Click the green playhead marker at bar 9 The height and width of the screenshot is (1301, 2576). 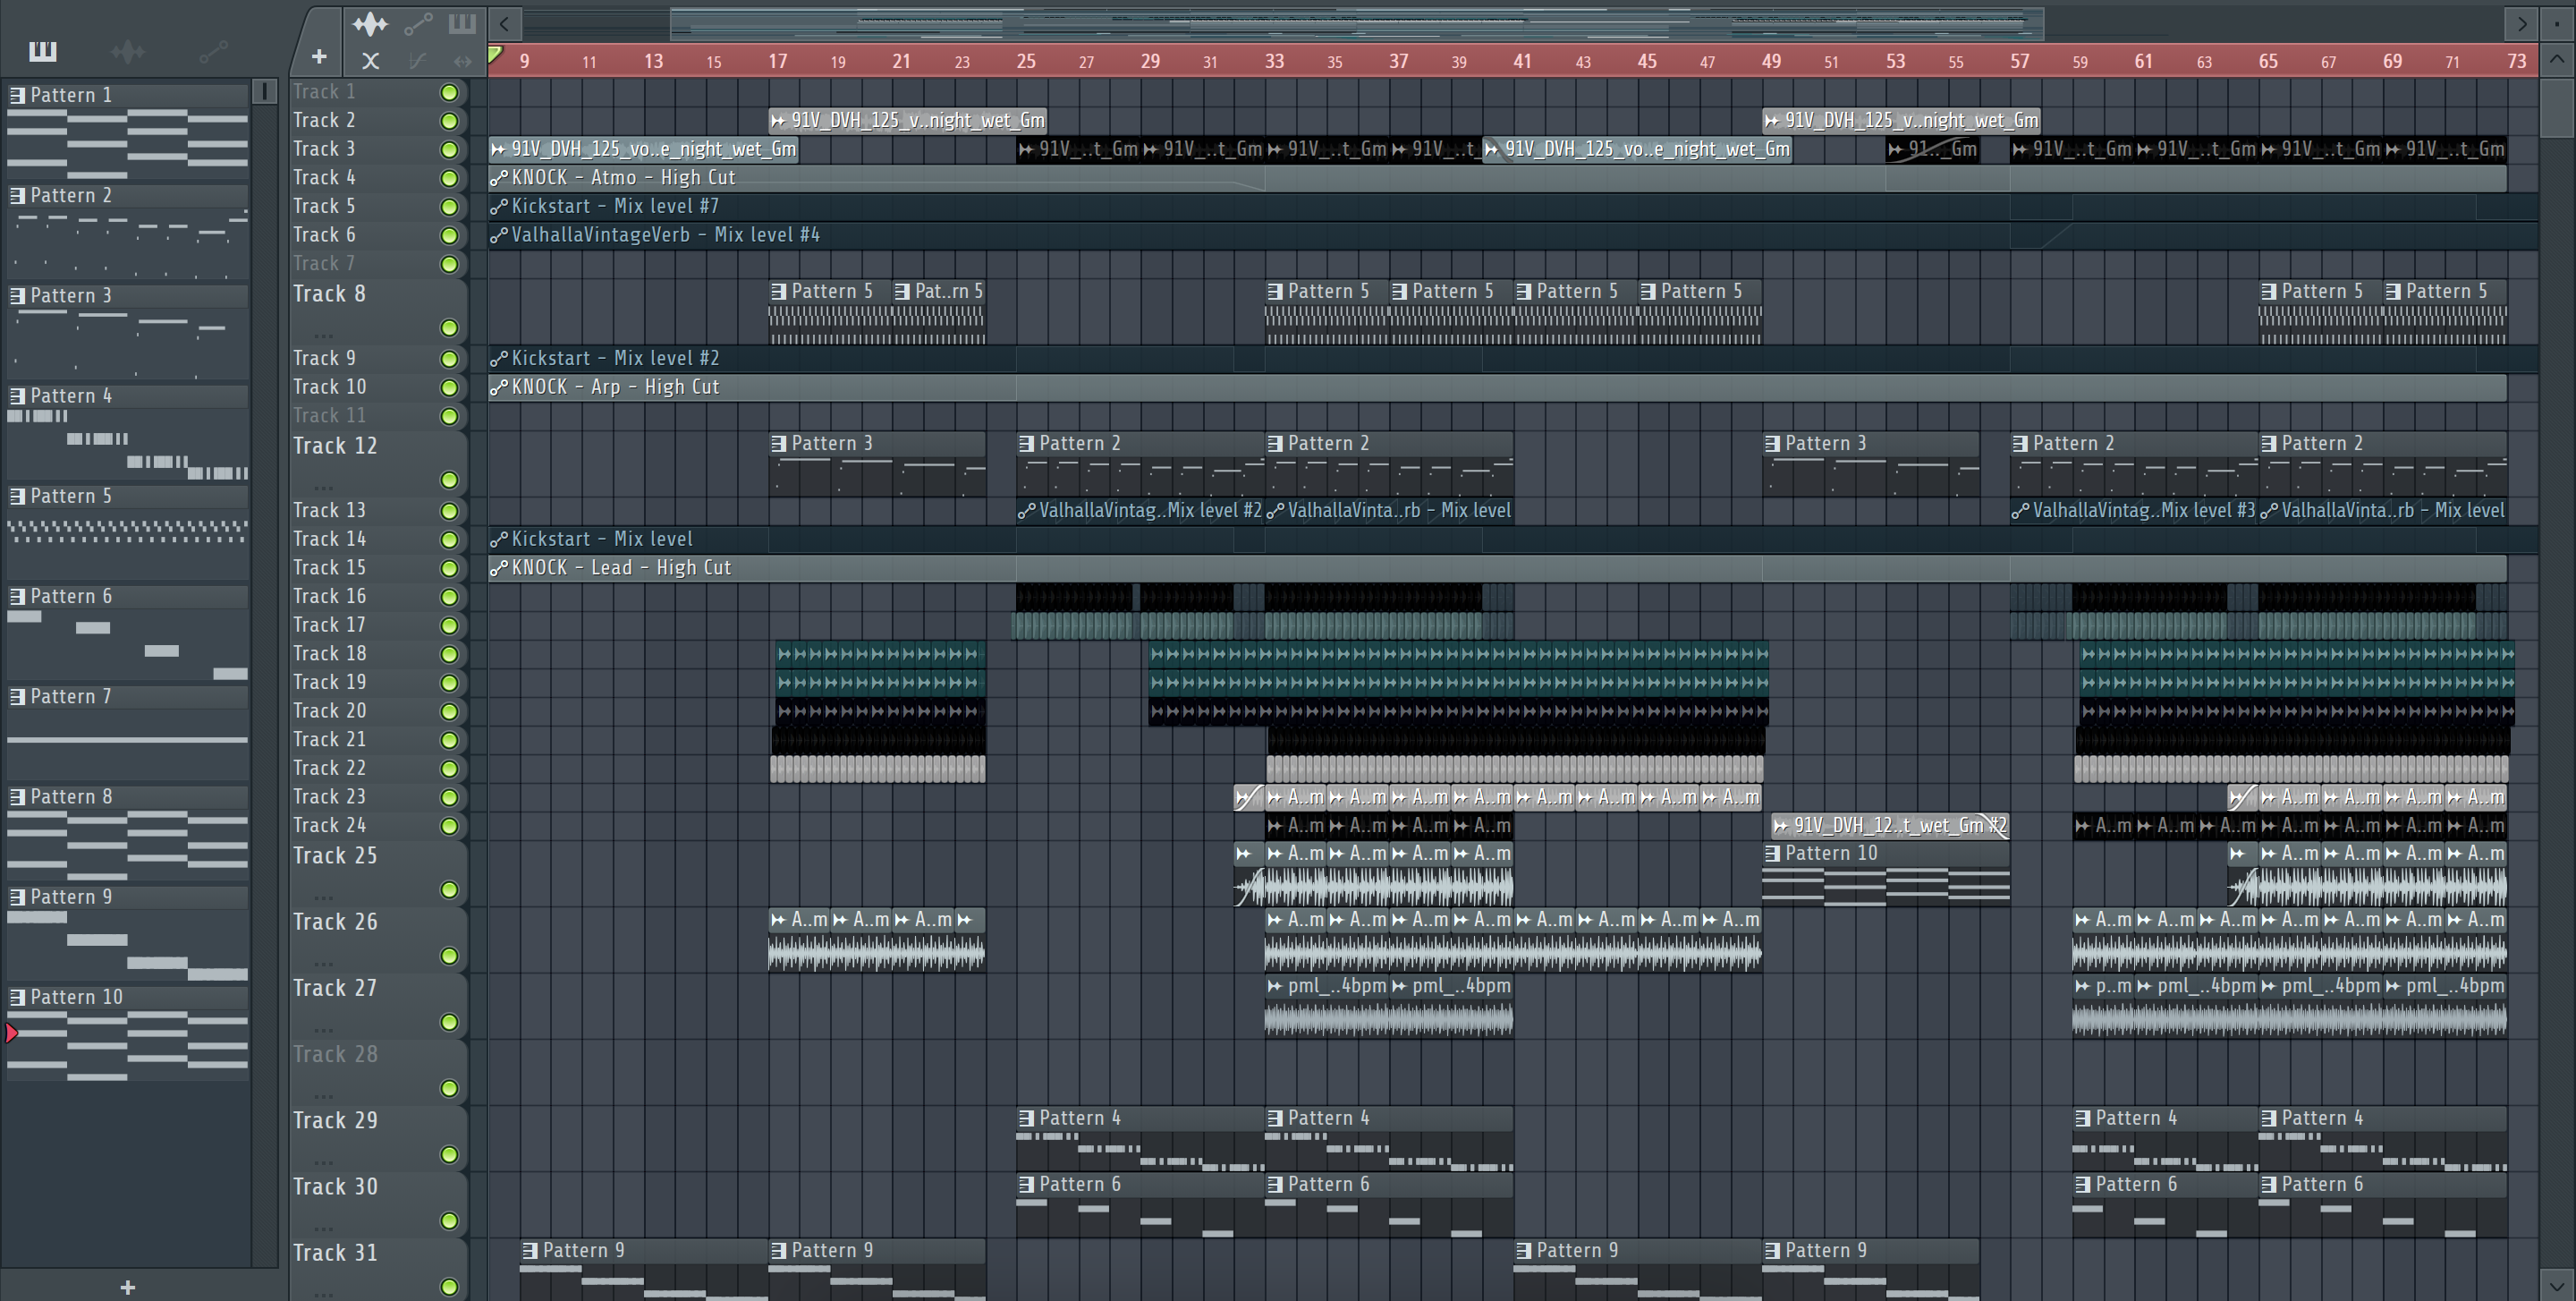pyautogui.click(x=495, y=55)
